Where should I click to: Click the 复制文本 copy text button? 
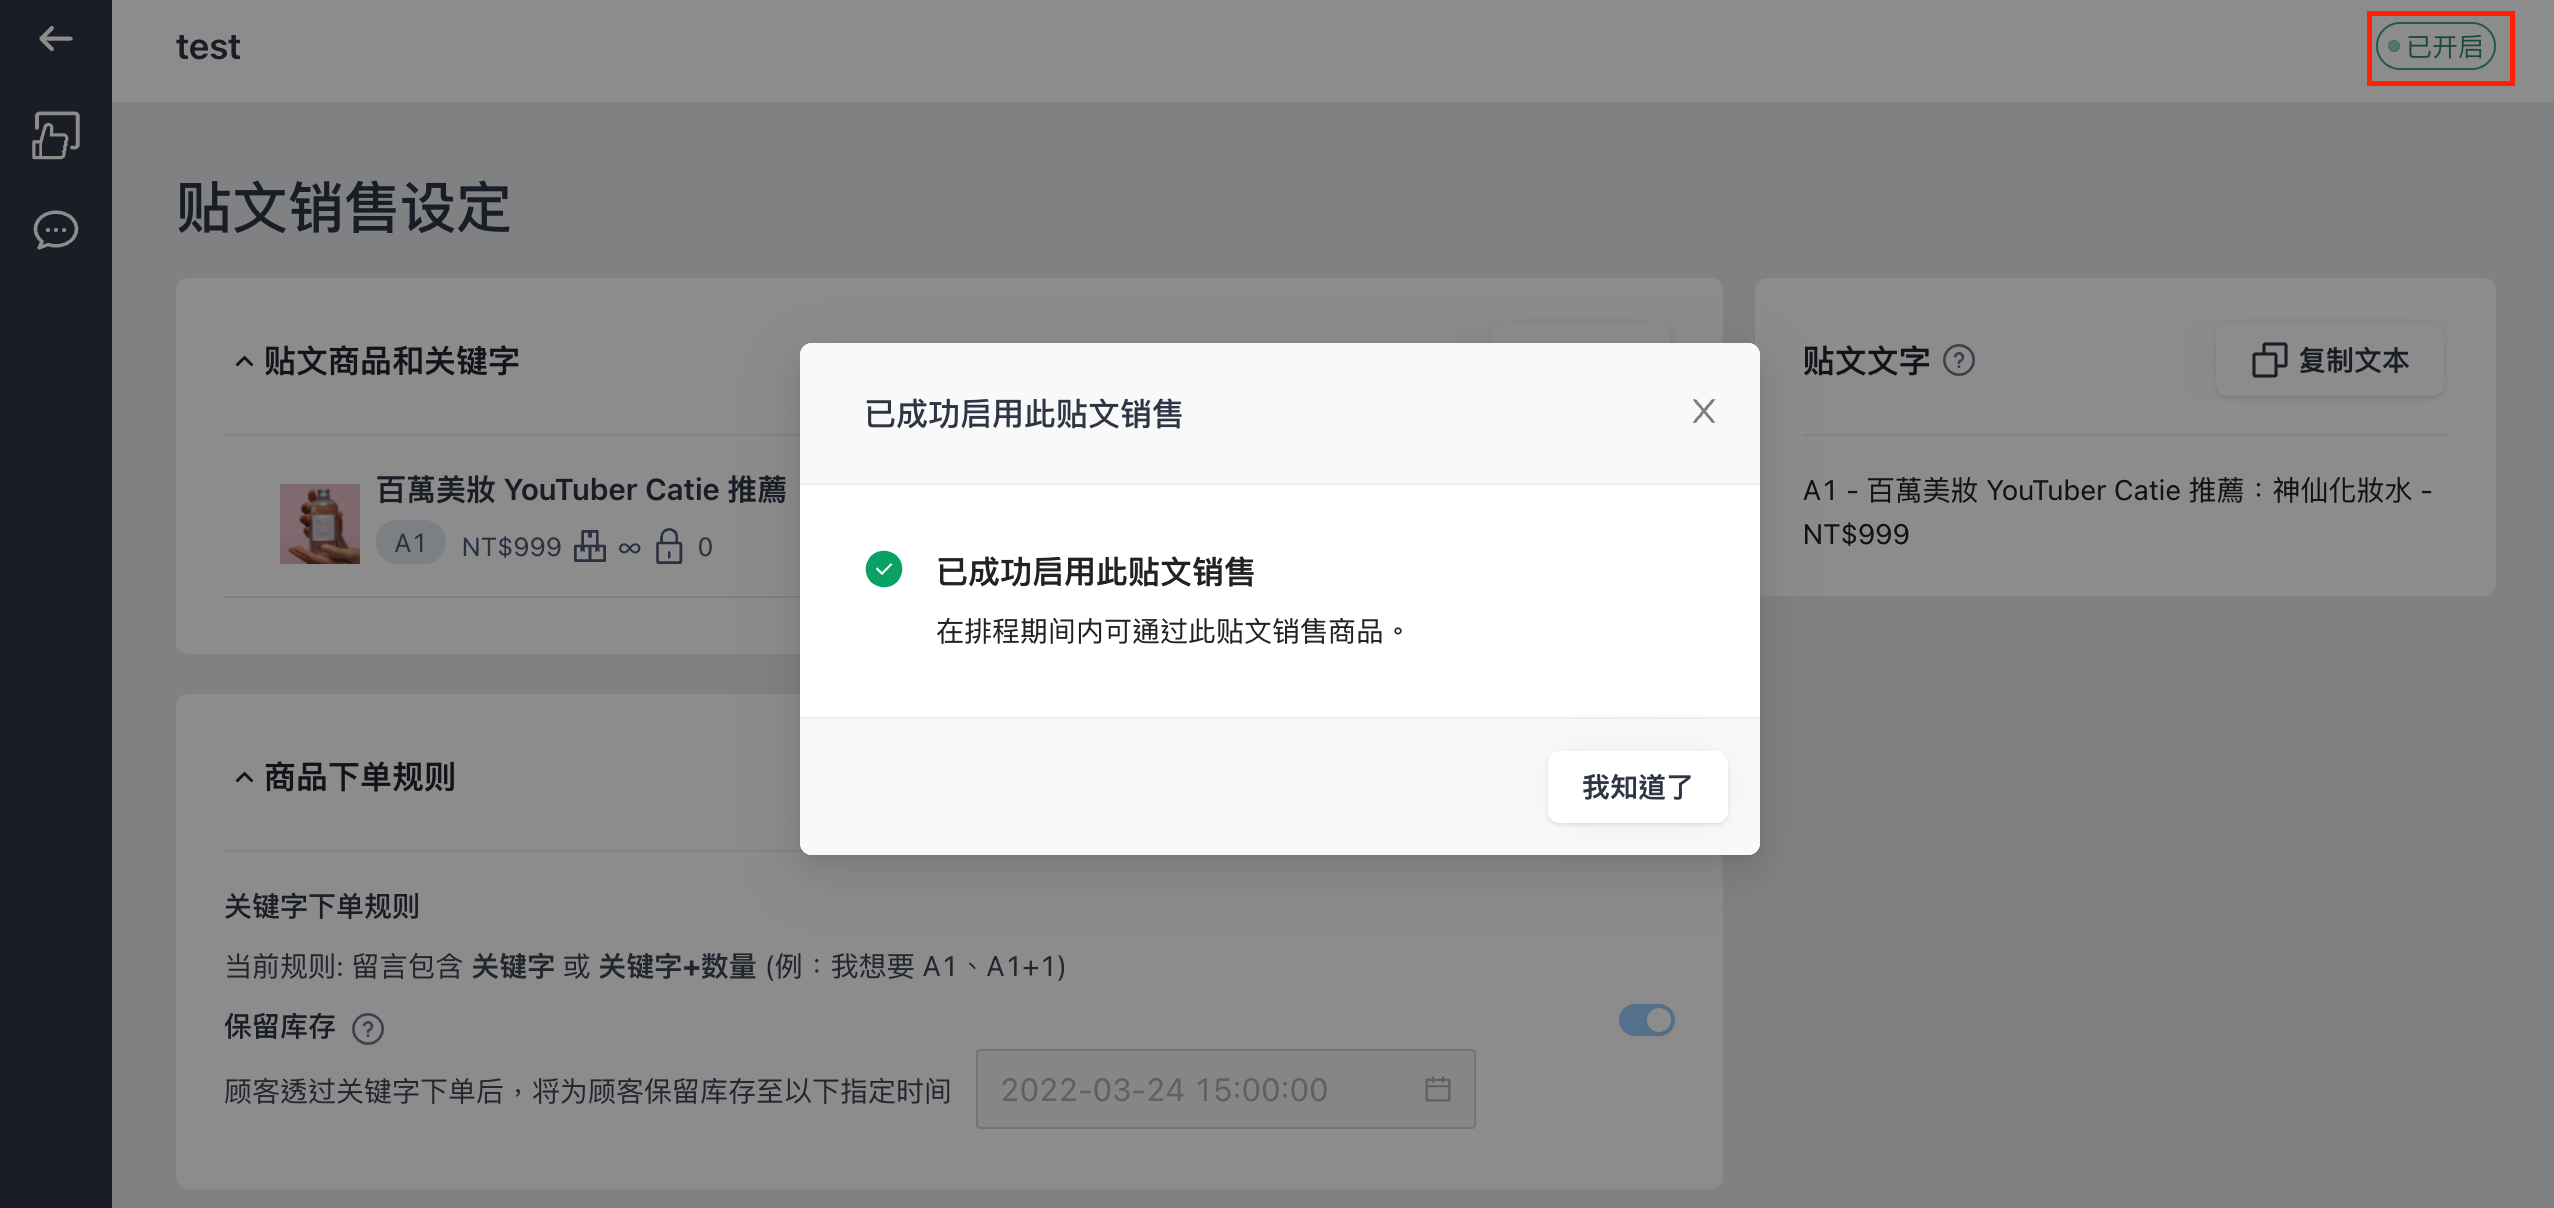coord(2330,360)
